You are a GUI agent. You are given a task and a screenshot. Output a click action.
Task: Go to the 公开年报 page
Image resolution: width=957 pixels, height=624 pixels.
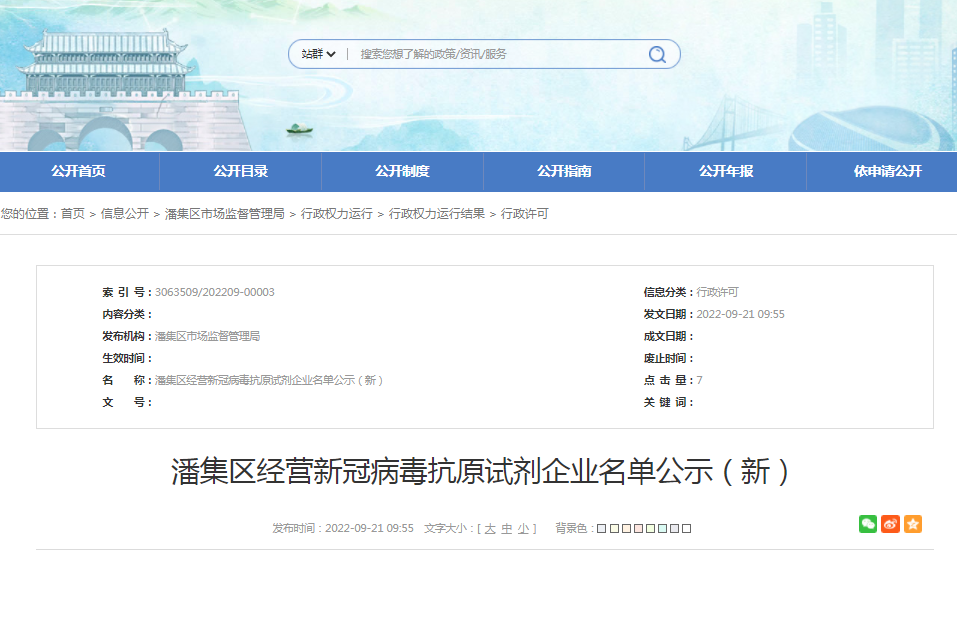723,171
